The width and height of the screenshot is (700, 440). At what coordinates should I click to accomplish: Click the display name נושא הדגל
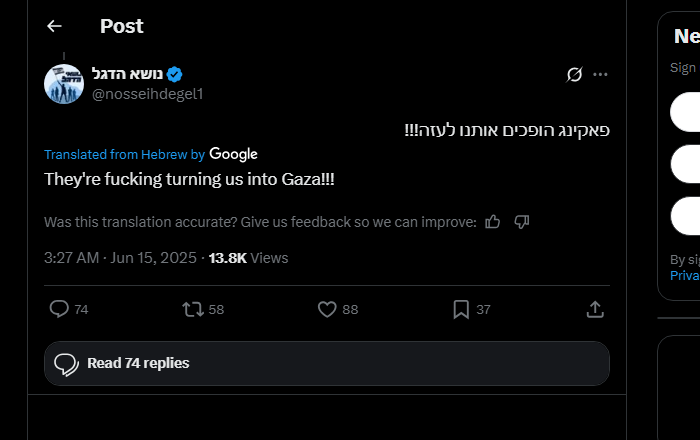tap(127, 74)
